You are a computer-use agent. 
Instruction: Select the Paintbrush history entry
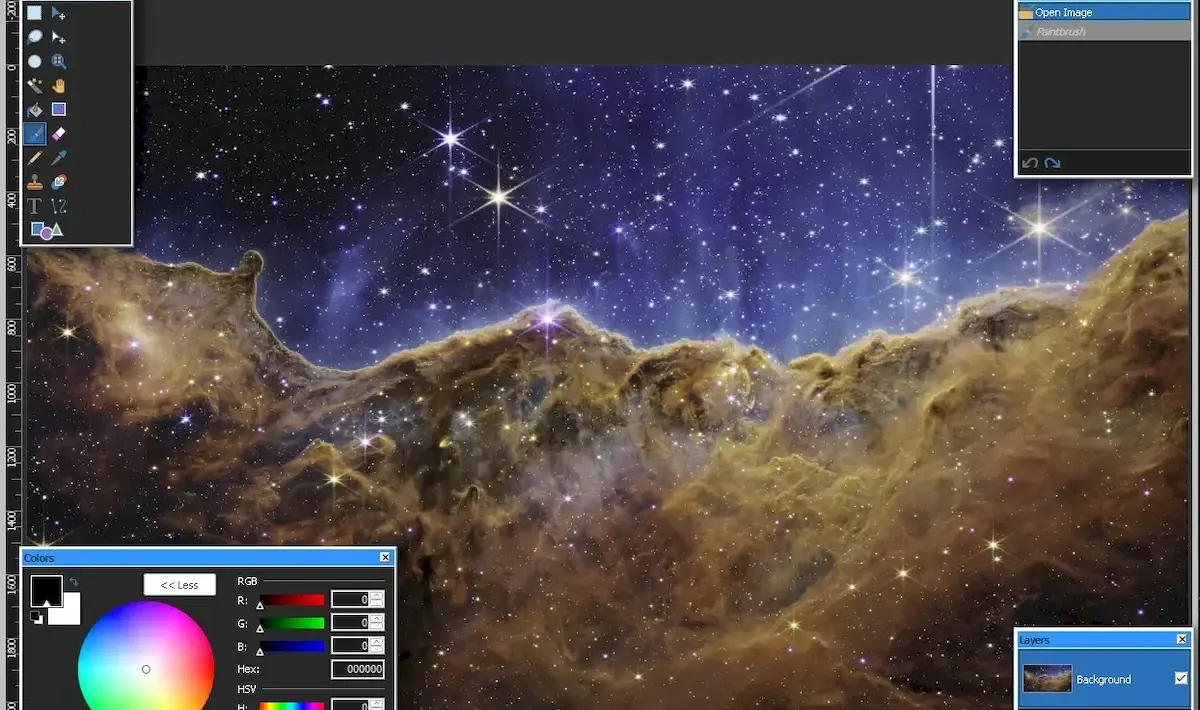pyautogui.click(x=1104, y=32)
